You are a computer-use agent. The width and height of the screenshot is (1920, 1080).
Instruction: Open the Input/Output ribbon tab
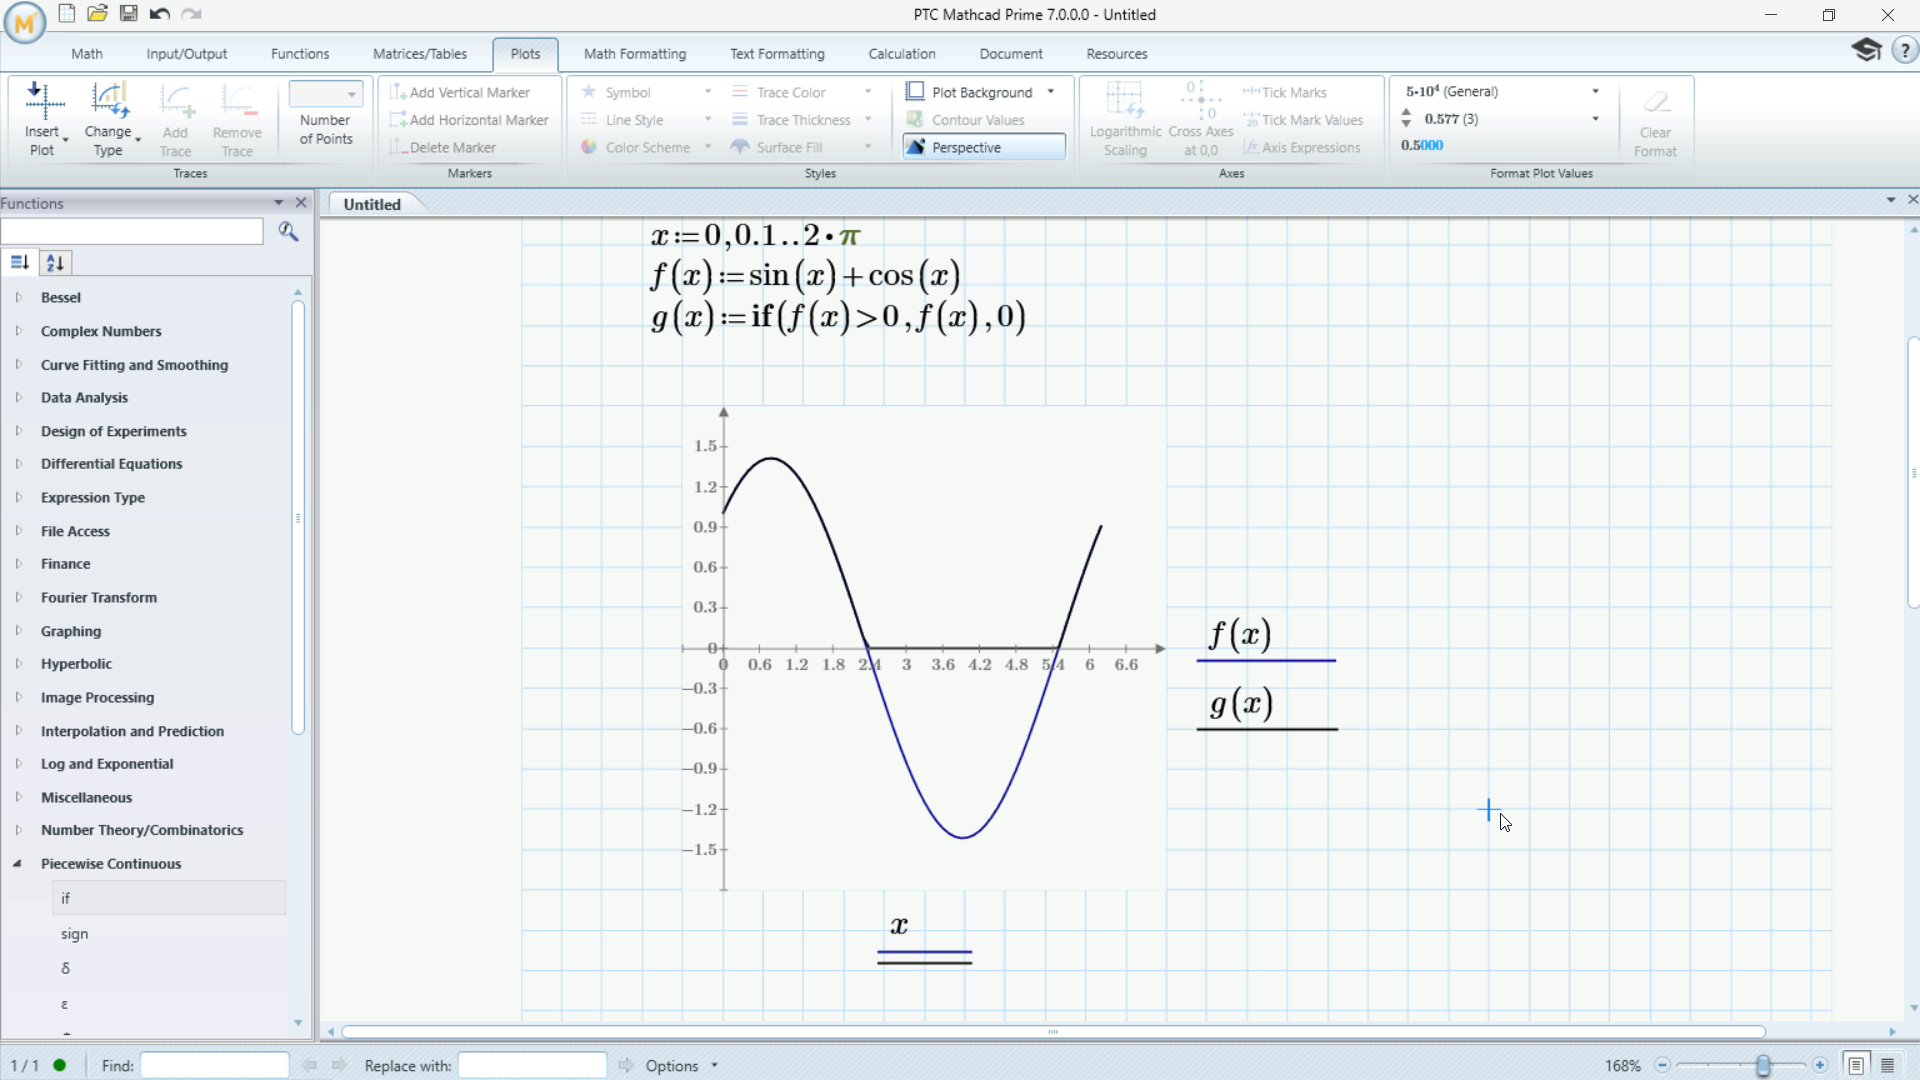point(187,54)
